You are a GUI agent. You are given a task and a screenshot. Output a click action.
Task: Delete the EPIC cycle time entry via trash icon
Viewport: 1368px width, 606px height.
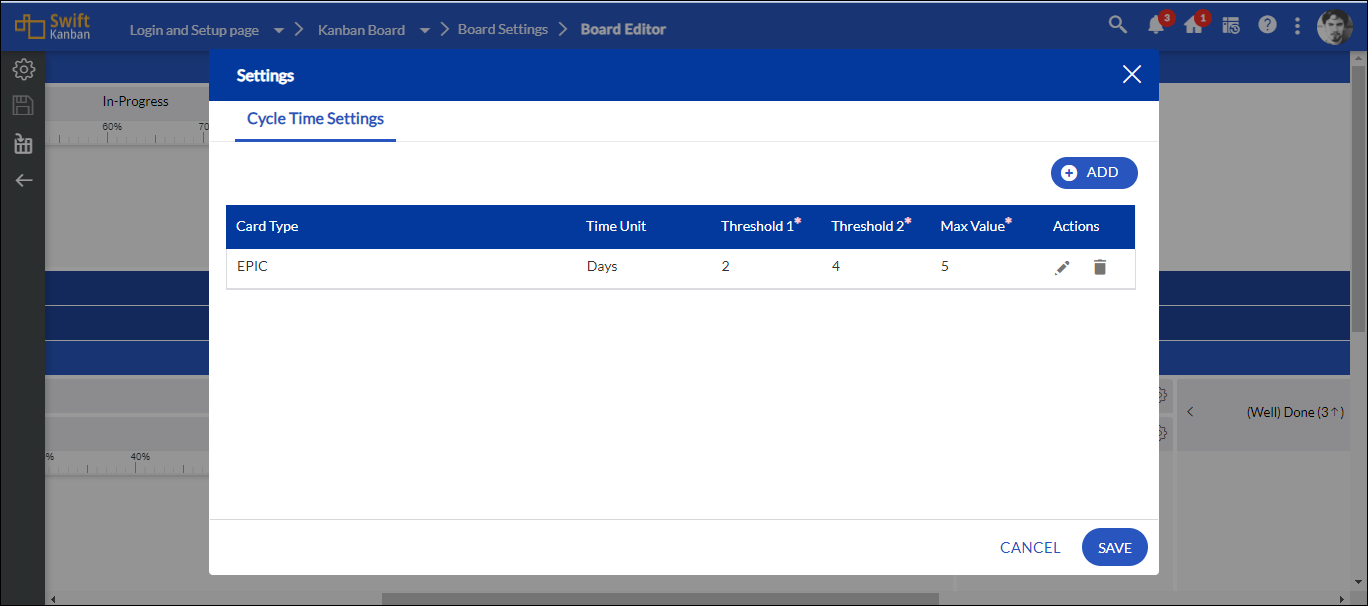(1099, 267)
